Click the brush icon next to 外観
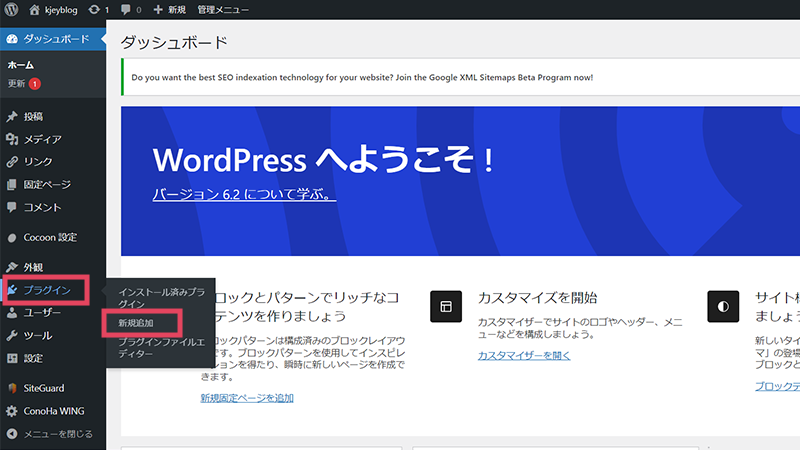Viewport: 800px width, 450px height. (x=12, y=267)
